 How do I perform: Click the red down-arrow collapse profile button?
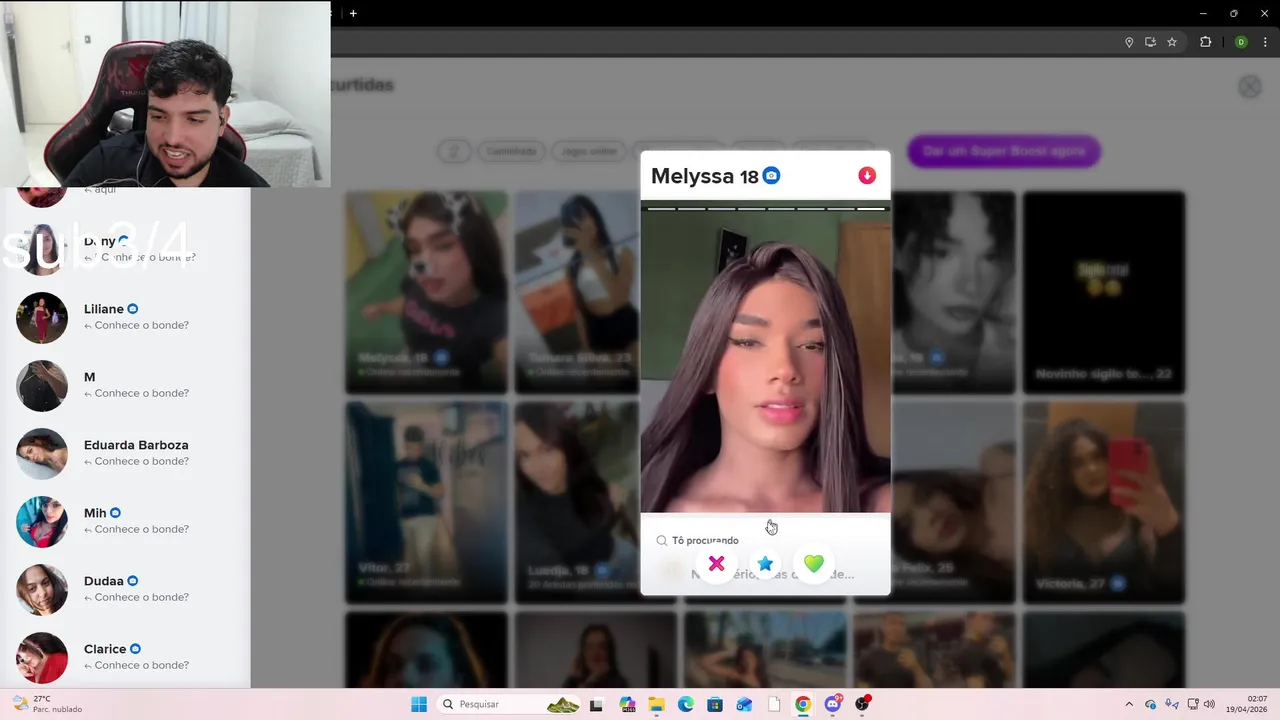(x=867, y=175)
